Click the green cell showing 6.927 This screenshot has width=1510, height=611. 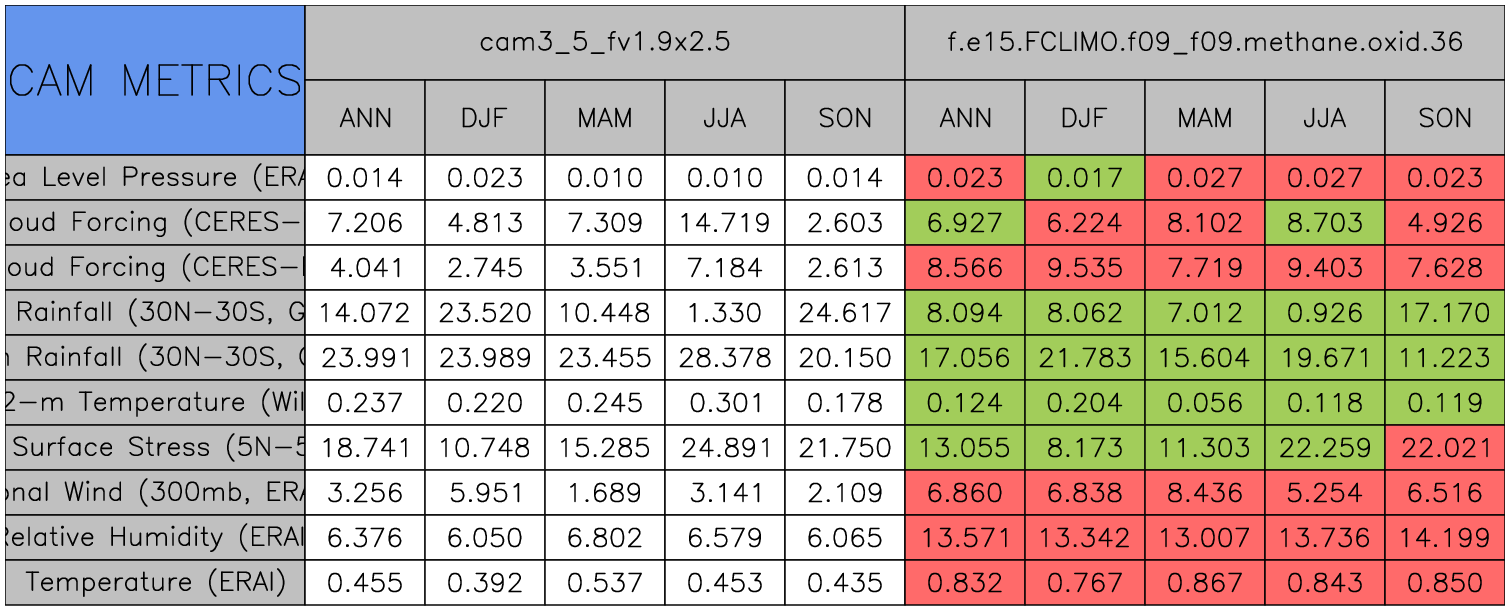point(965,222)
